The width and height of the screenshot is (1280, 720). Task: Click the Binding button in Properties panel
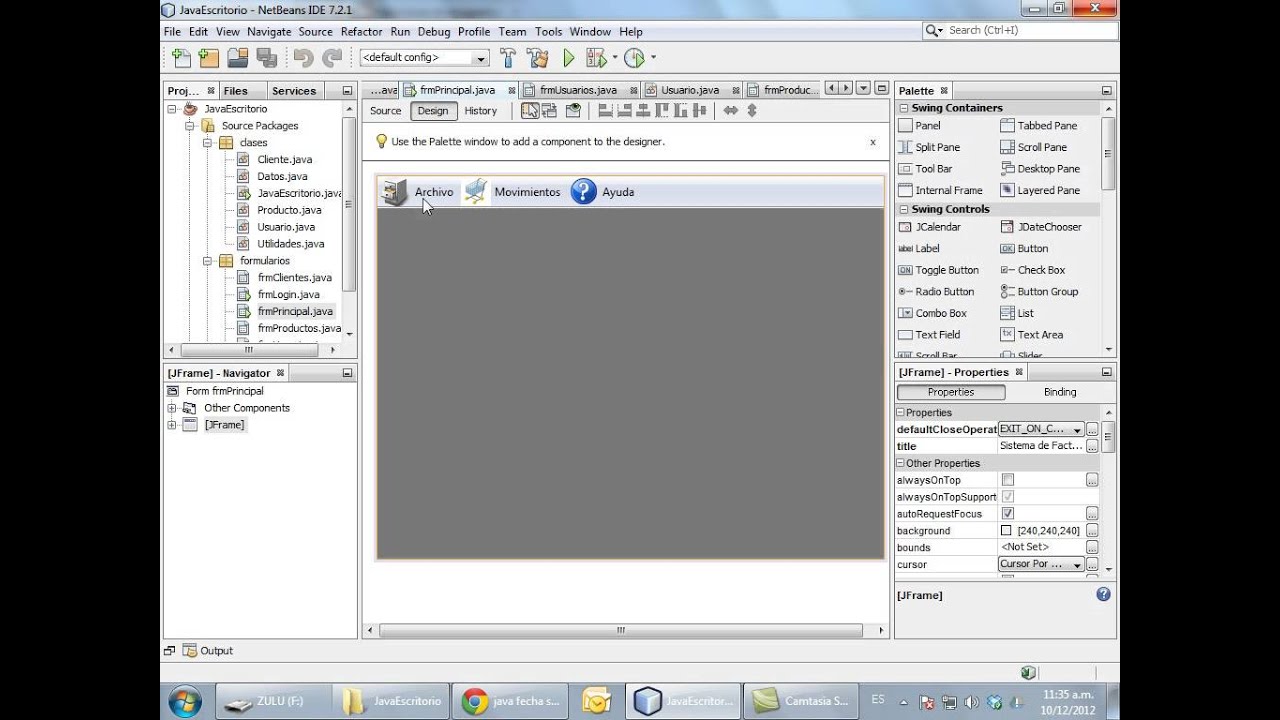pos(1060,392)
